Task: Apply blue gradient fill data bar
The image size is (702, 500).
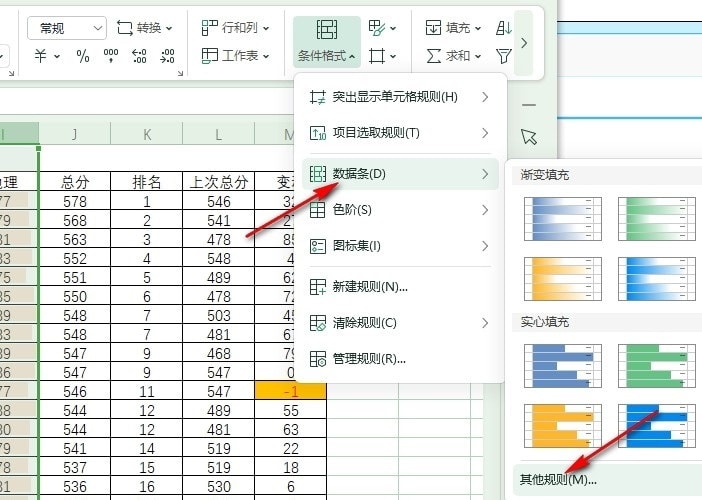Action: click(563, 219)
